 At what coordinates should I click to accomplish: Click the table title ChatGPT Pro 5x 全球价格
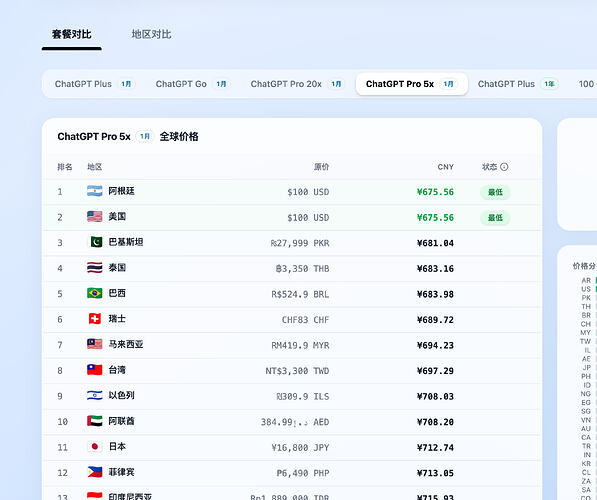[128, 136]
